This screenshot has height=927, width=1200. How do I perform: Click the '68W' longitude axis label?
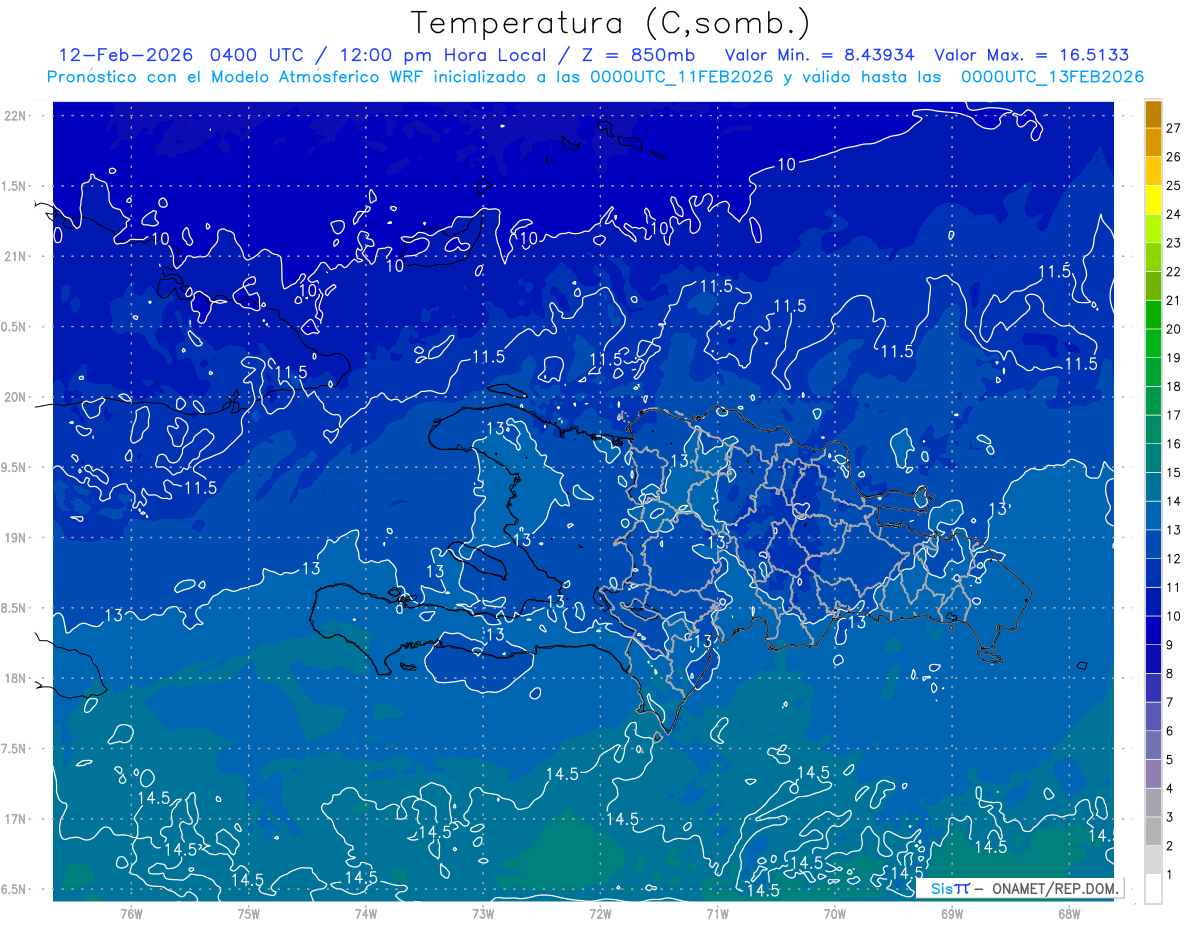click(1069, 914)
